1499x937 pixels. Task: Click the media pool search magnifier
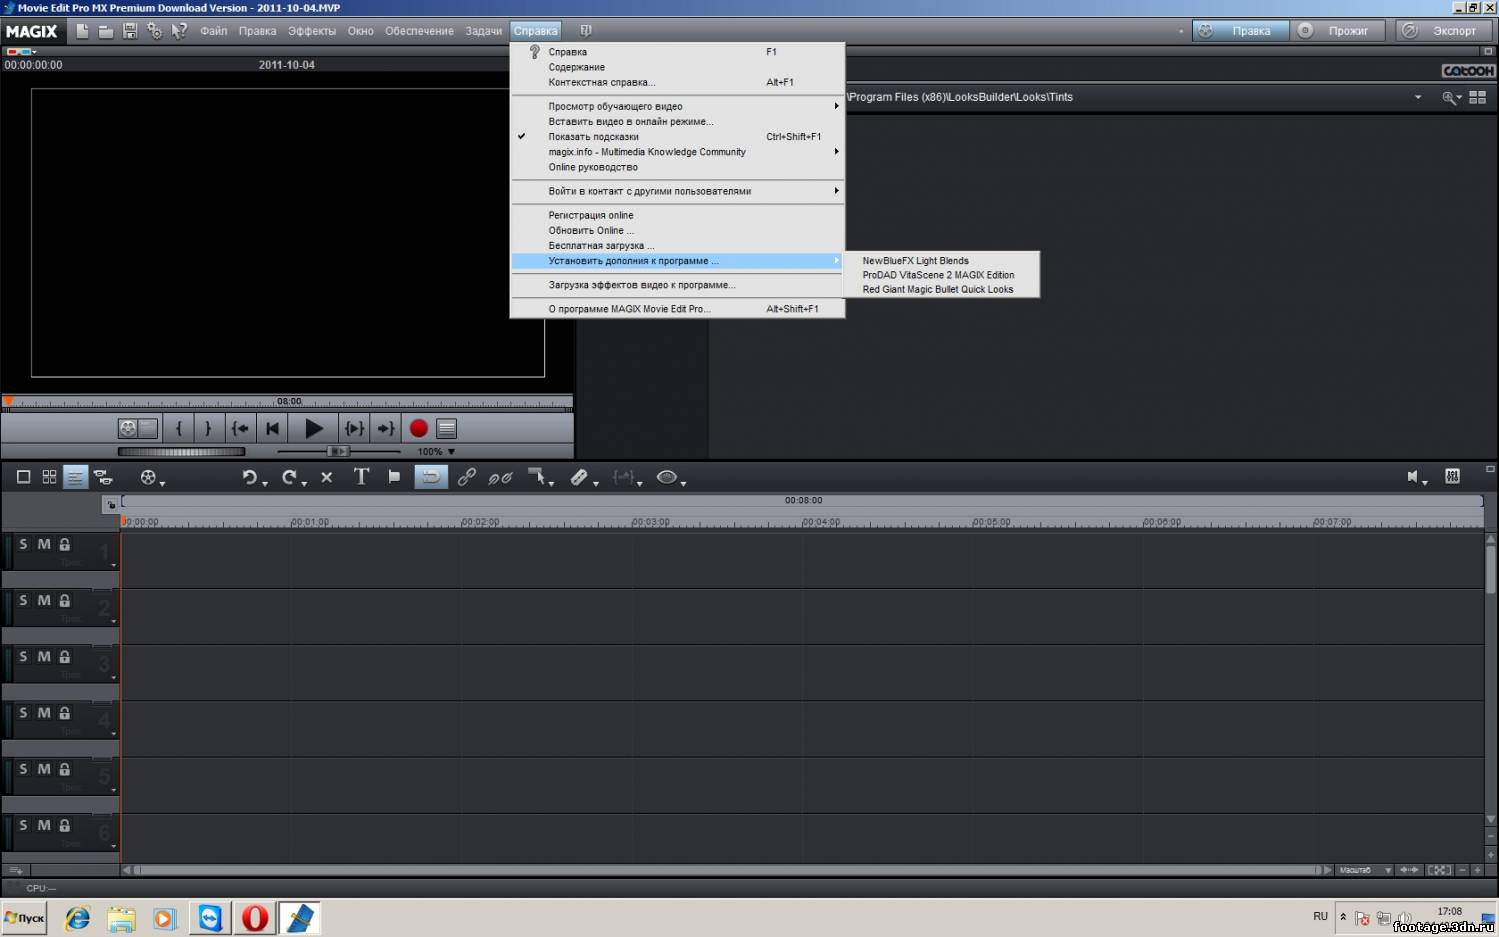[x=1448, y=97]
